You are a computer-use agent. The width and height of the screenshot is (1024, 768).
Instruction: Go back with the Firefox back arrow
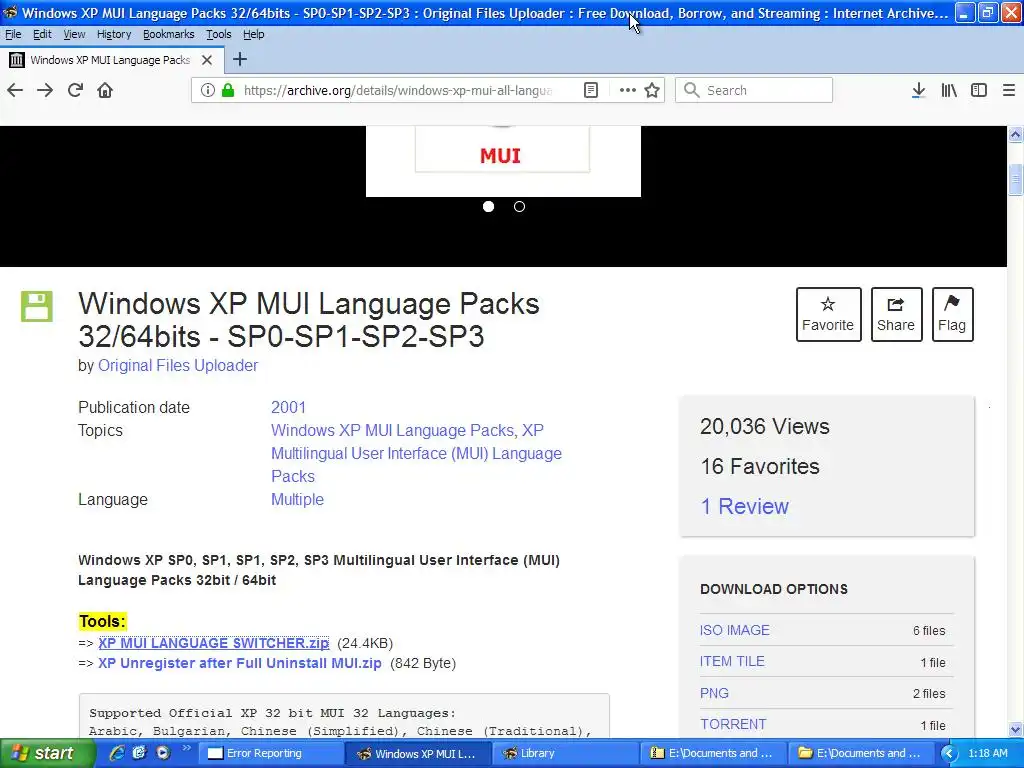tap(15, 90)
